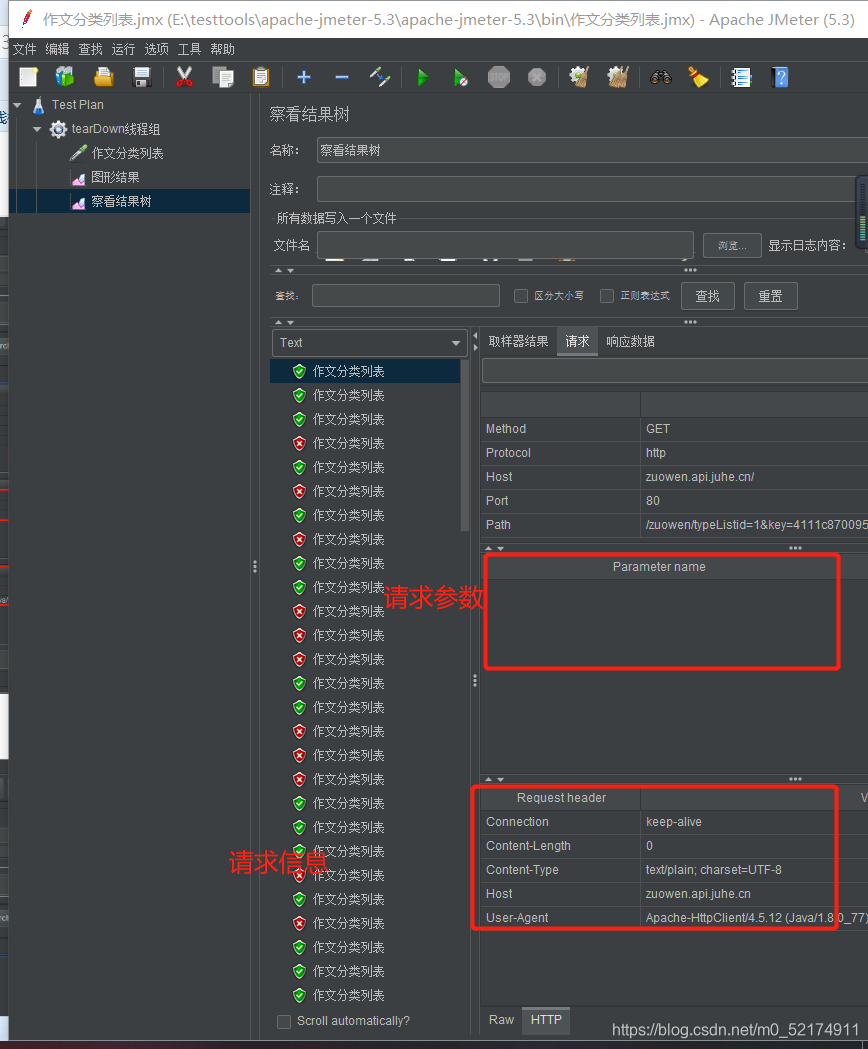Open the 选项 menu
This screenshot has height=1049, width=868.
[x=156, y=50]
